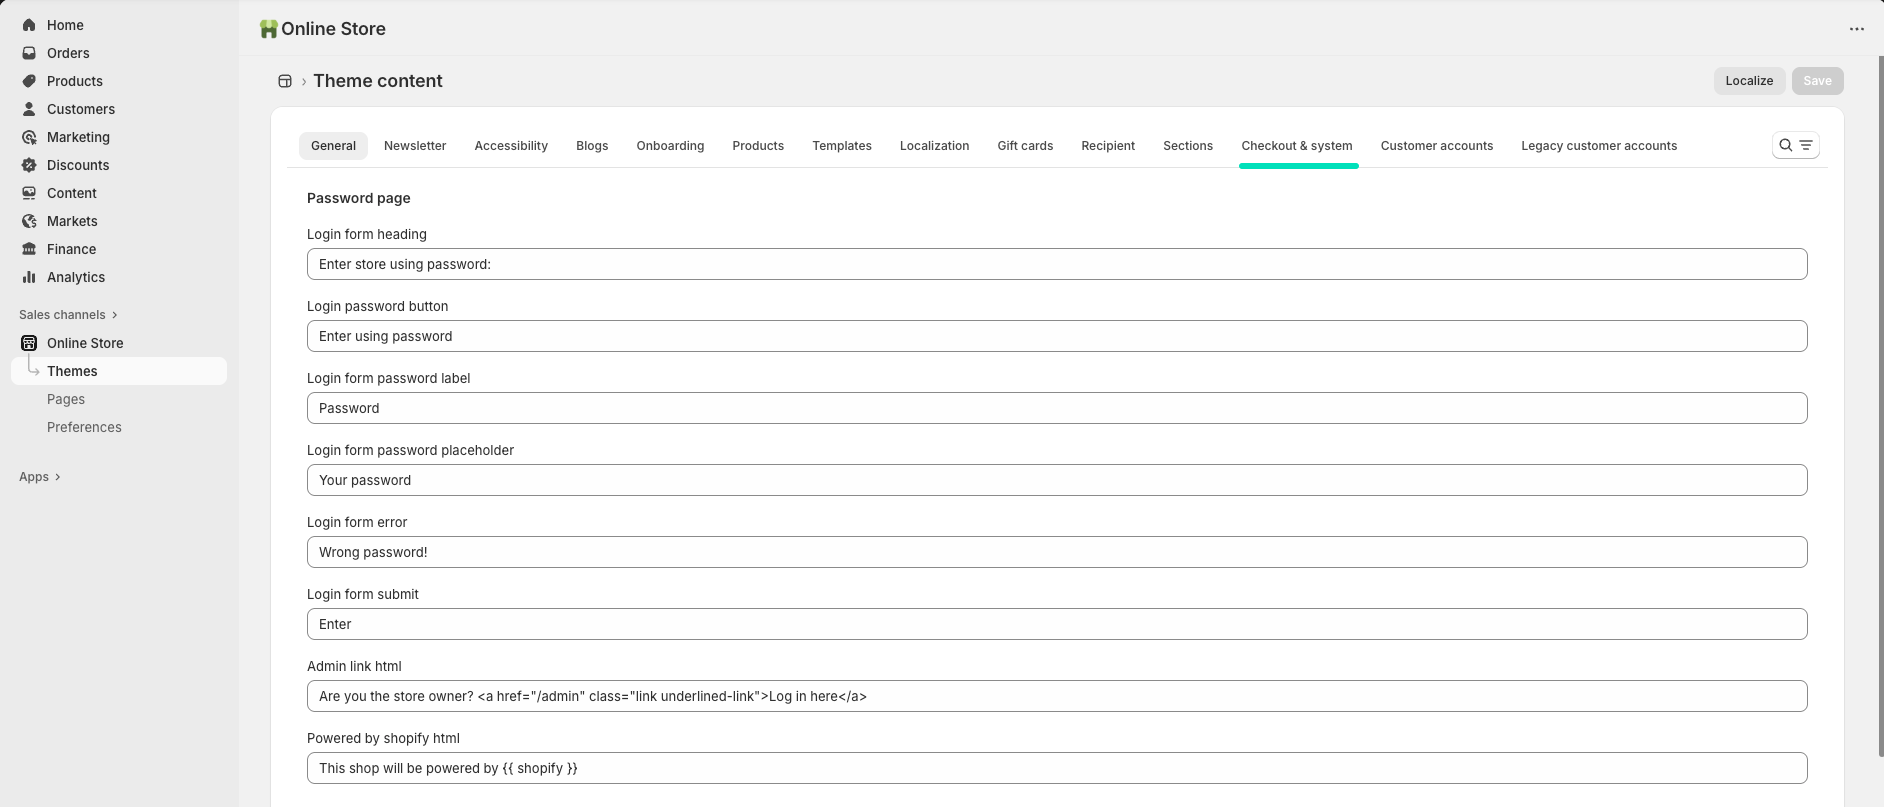Screen dimensions: 1884x807
Task: Click the 'Theme content' page title
Action: click(x=378, y=81)
